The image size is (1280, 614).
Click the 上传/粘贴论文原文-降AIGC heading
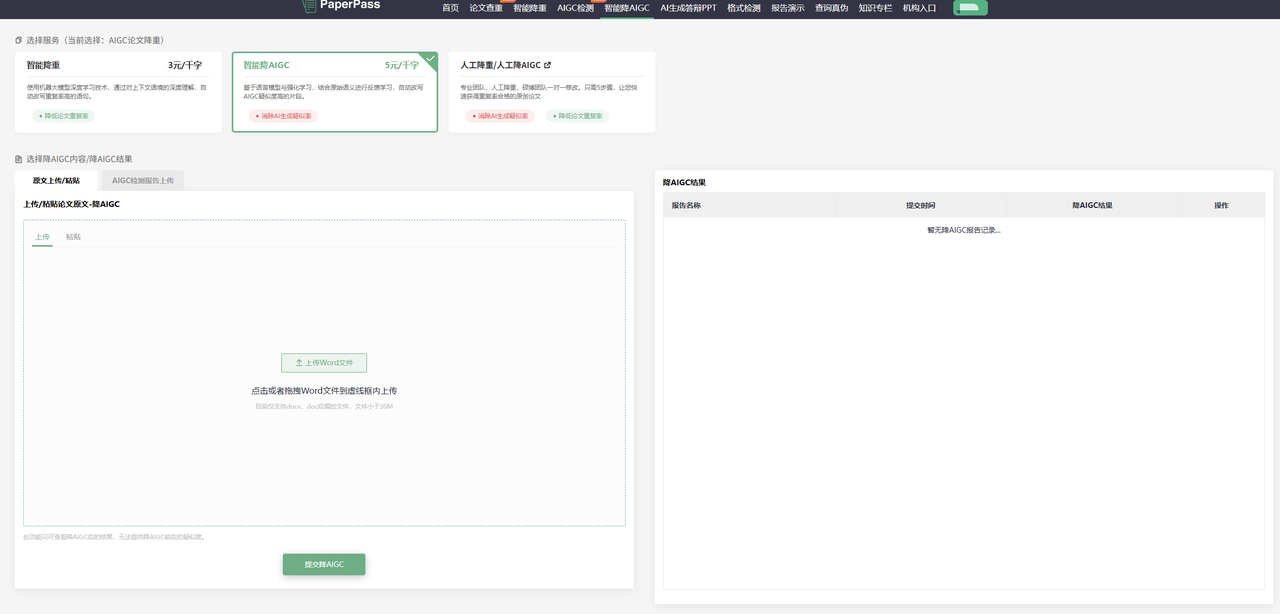[71, 204]
